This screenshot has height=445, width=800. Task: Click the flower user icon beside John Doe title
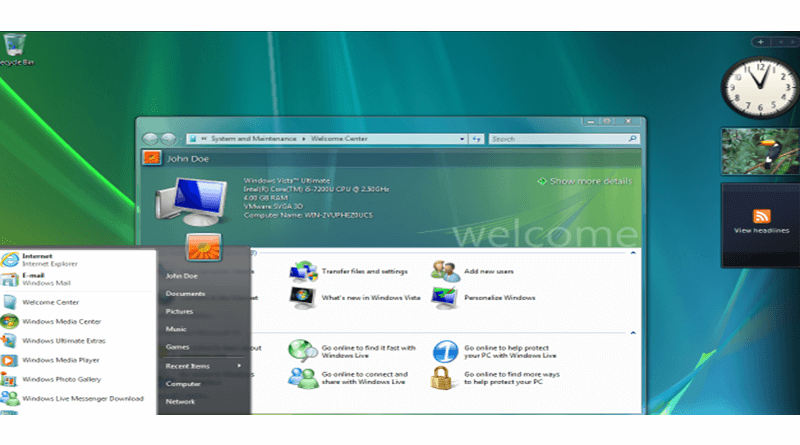point(152,158)
